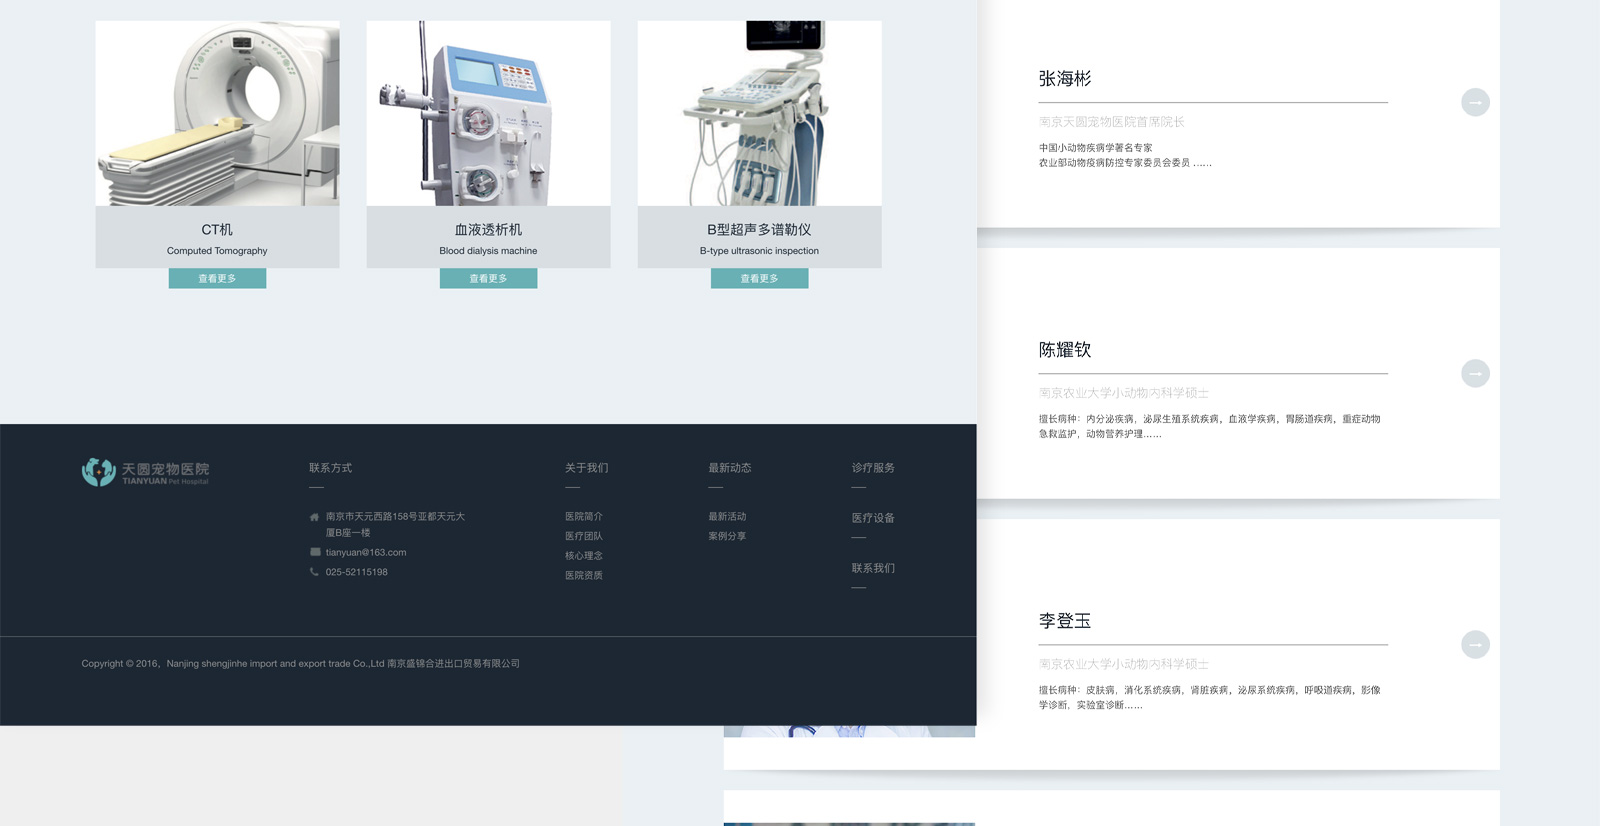Click the B型超声多谱勒仪 card title

click(x=759, y=230)
